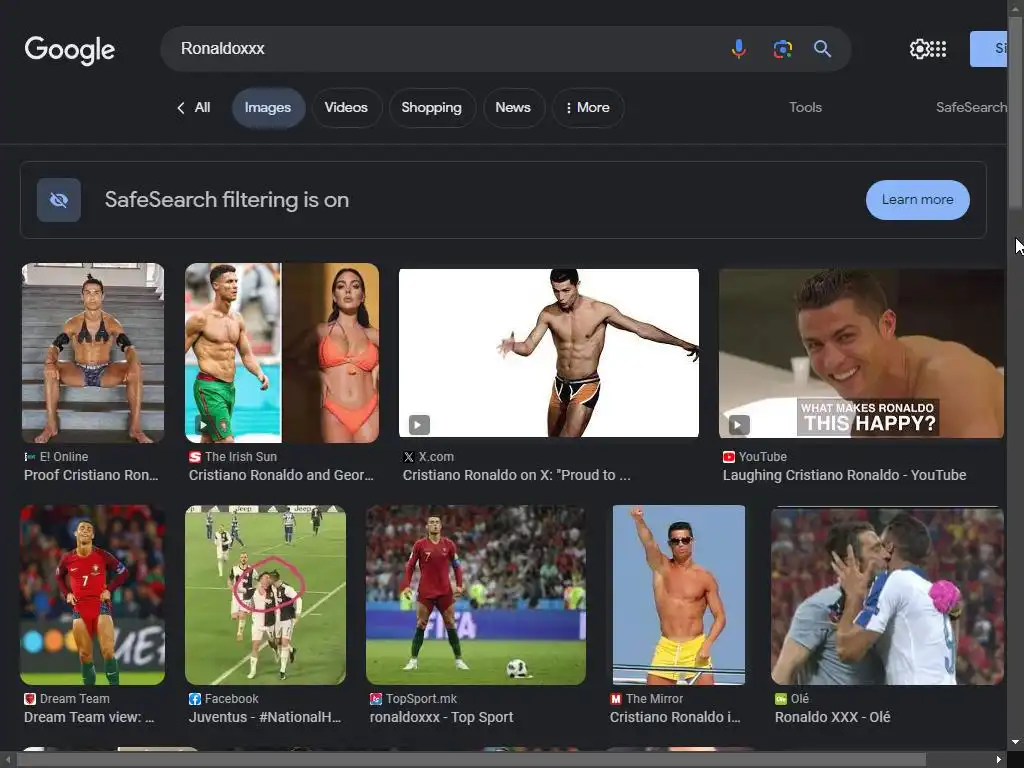Click The Mirror favicon

tap(616, 699)
